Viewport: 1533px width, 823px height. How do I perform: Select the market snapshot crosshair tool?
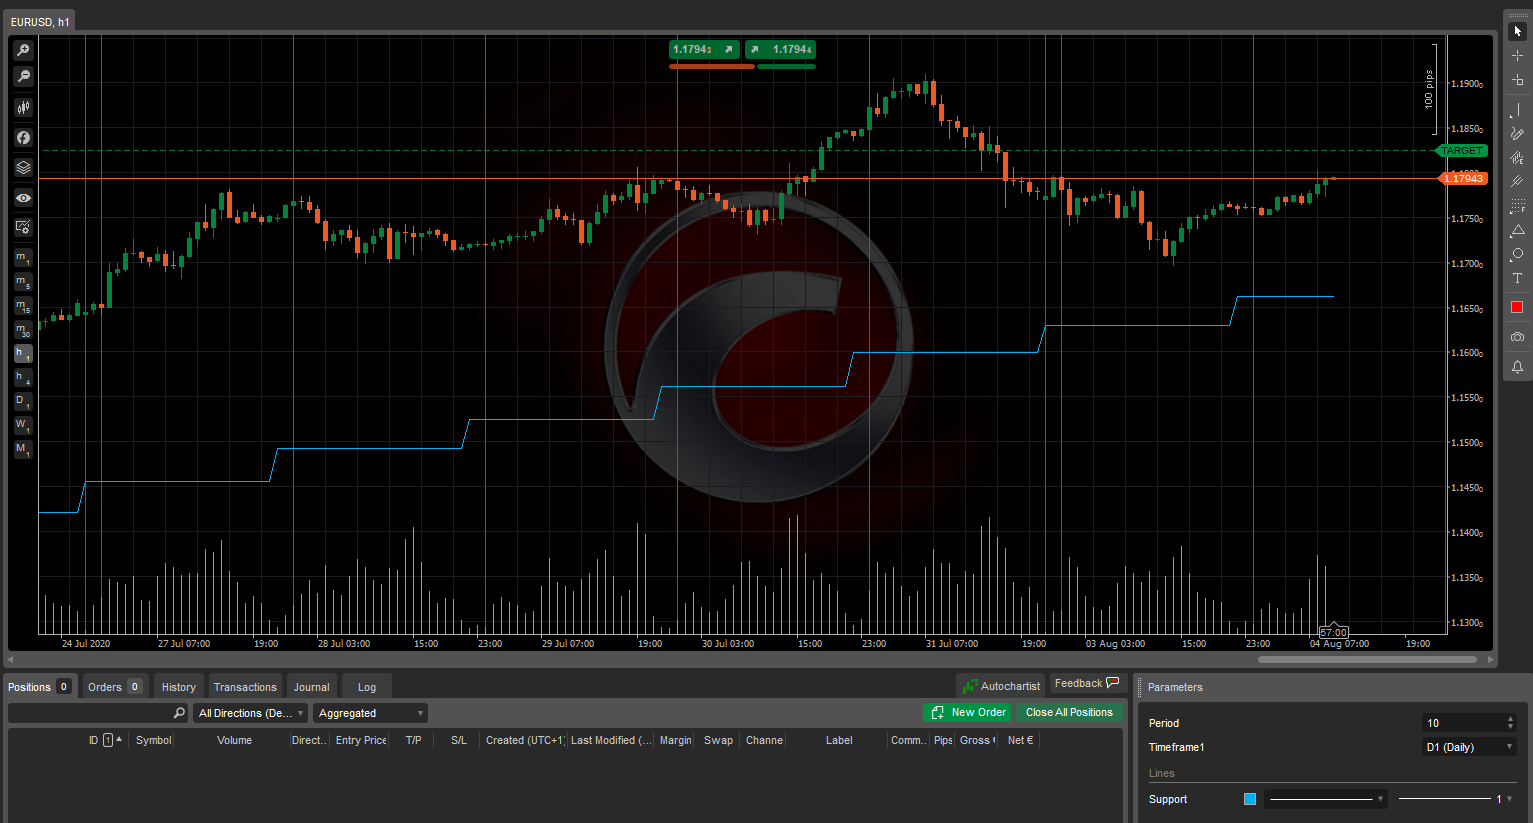coord(1517,79)
